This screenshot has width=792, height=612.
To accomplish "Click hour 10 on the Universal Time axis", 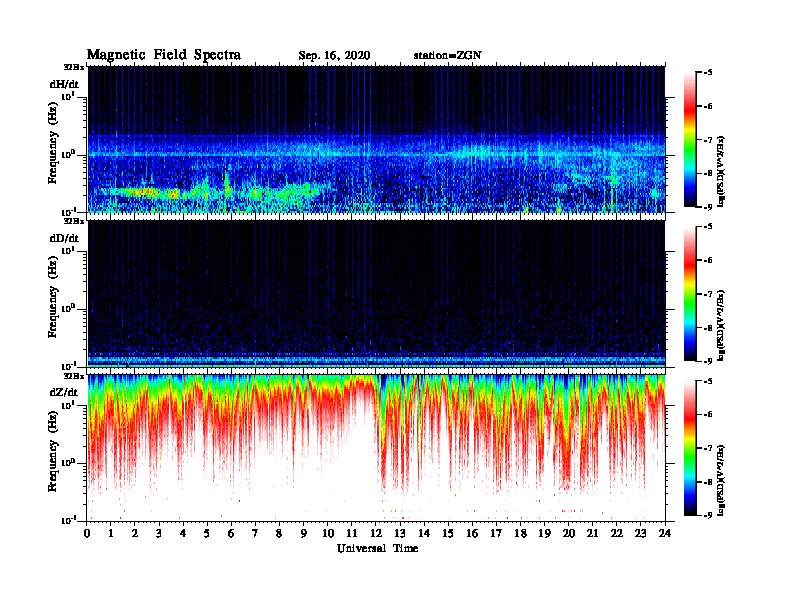I will point(328,533).
